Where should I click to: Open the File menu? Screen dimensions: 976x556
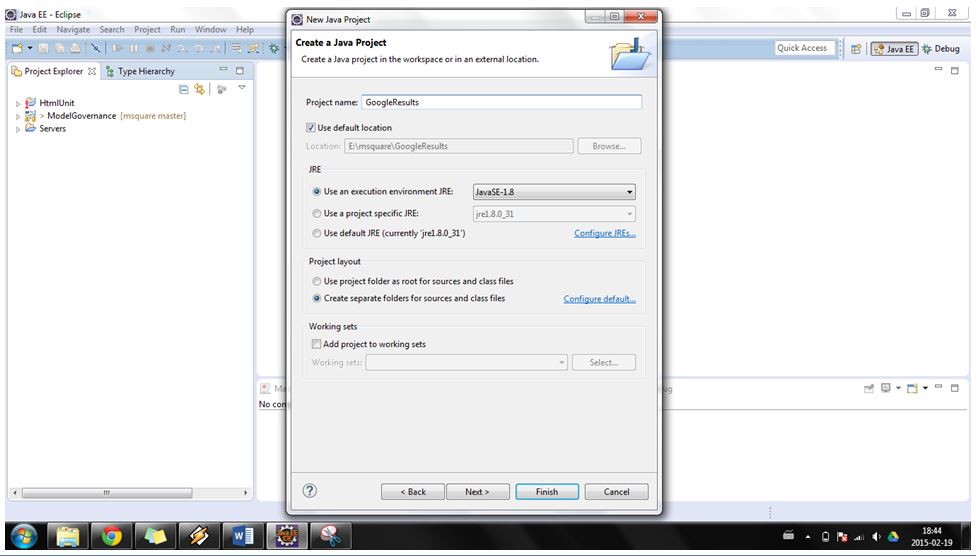coord(16,29)
